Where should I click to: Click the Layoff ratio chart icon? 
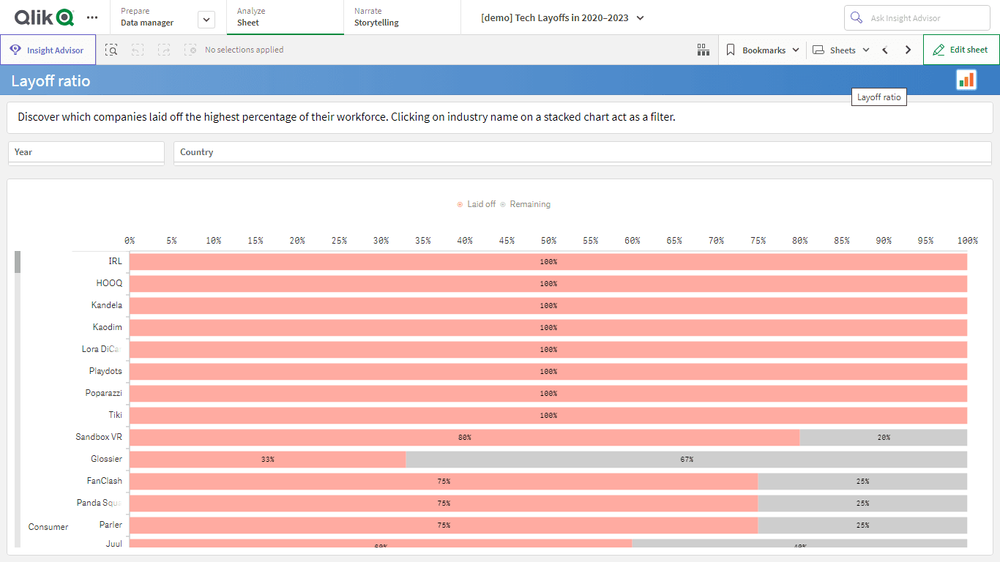pyautogui.click(x=966, y=80)
